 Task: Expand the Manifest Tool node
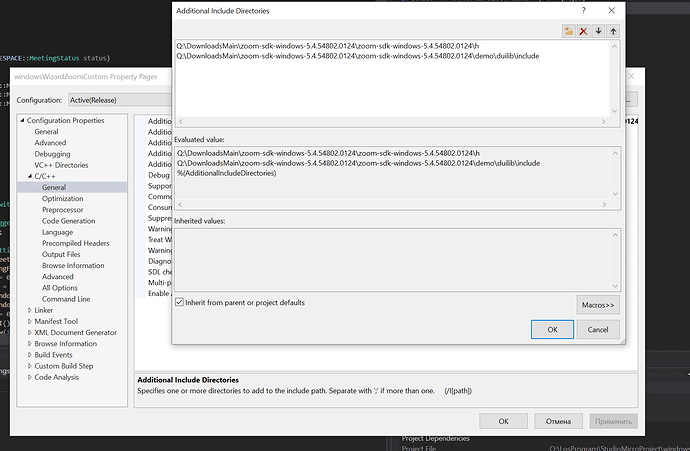pos(30,321)
